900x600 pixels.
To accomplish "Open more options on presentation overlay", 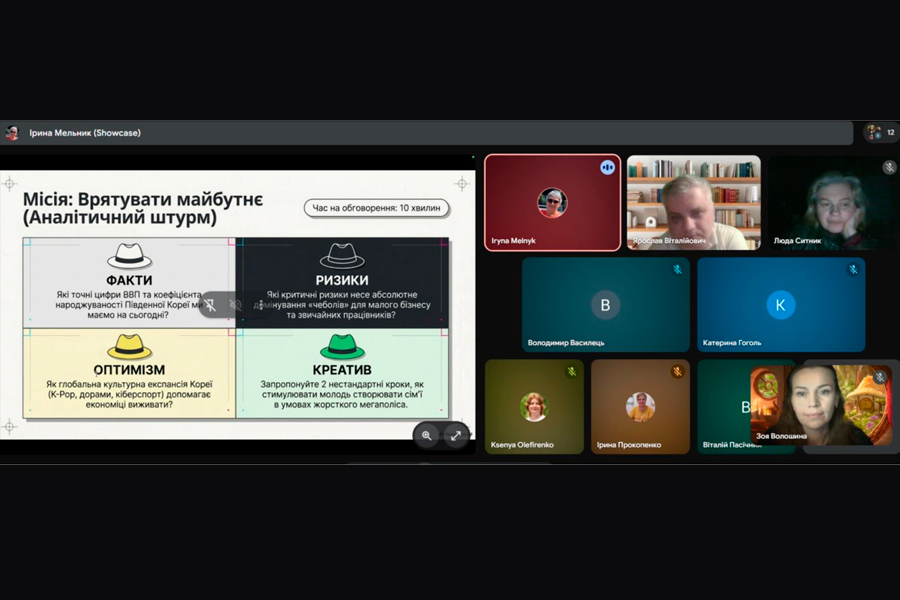I will point(260,305).
